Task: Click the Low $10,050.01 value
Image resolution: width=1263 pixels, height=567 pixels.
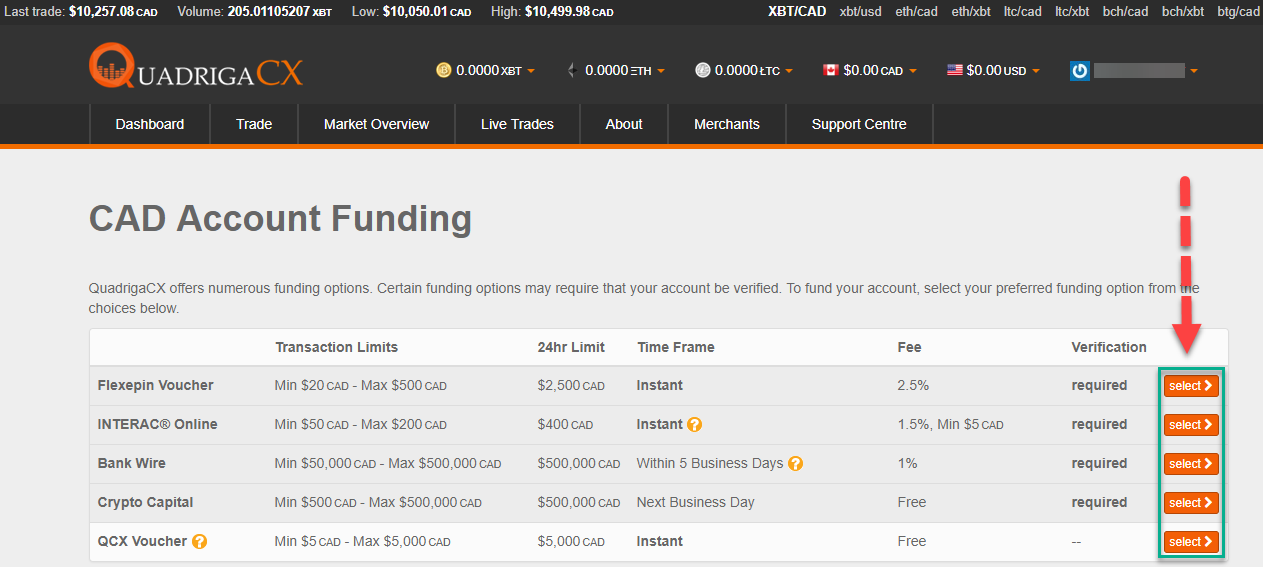Action: (x=427, y=12)
